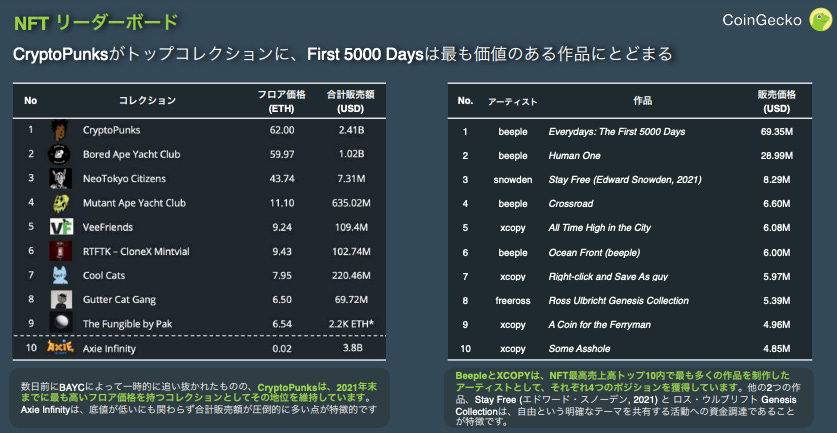Select the Bored Ape Yacht Club name
Image resolution: width=837 pixels, height=433 pixels.
click(131, 155)
